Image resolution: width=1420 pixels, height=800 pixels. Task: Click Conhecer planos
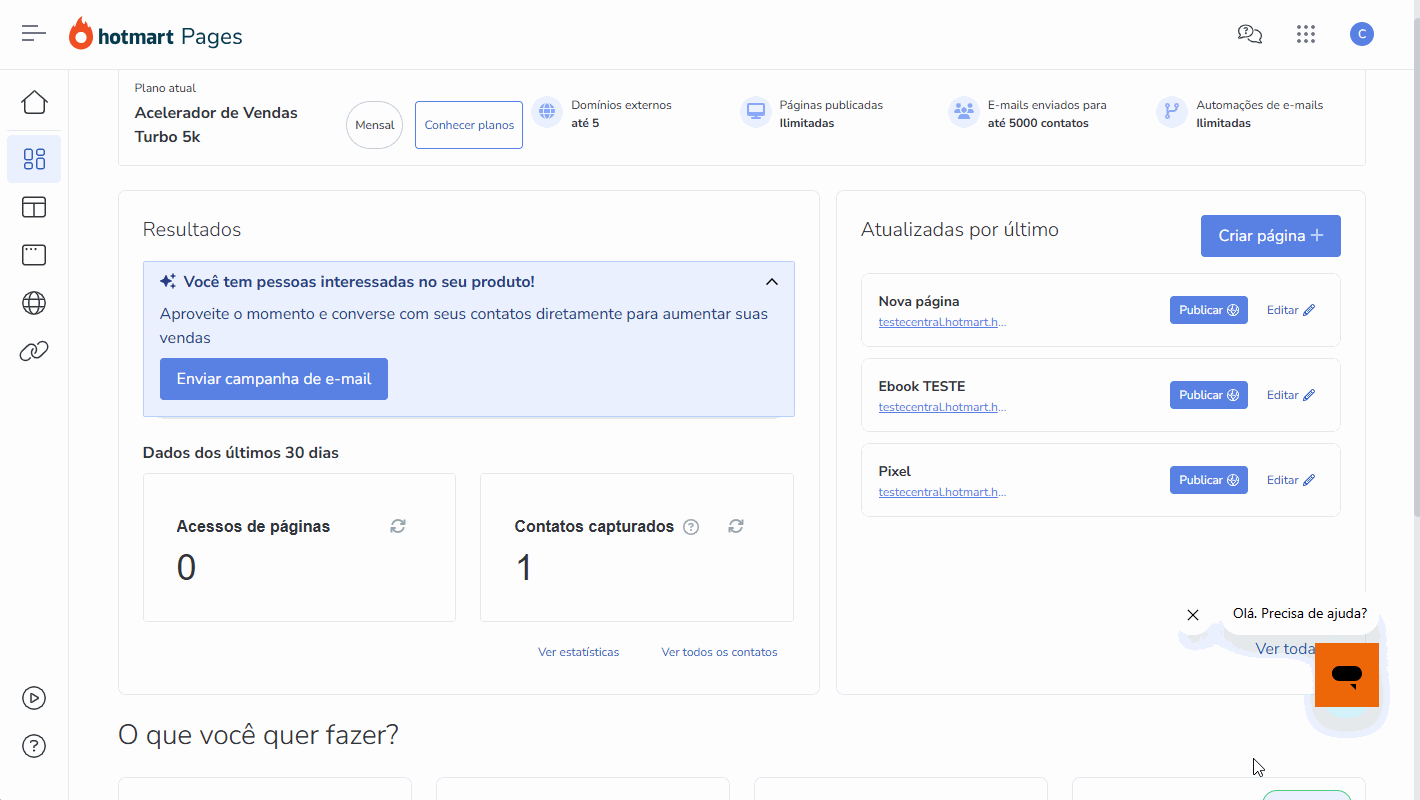(x=468, y=124)
